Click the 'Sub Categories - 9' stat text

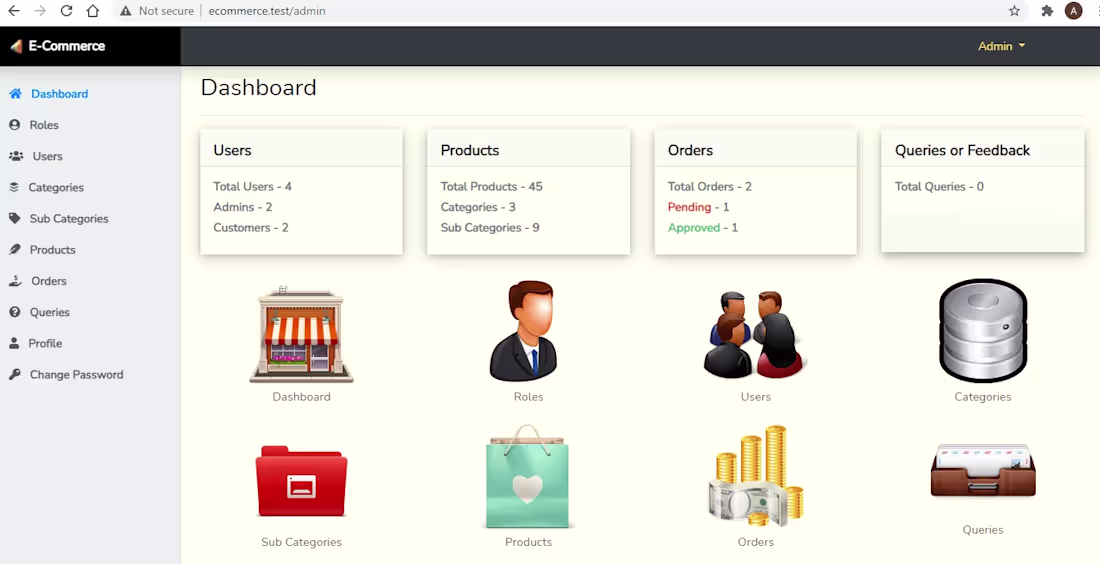coord(490,227)
